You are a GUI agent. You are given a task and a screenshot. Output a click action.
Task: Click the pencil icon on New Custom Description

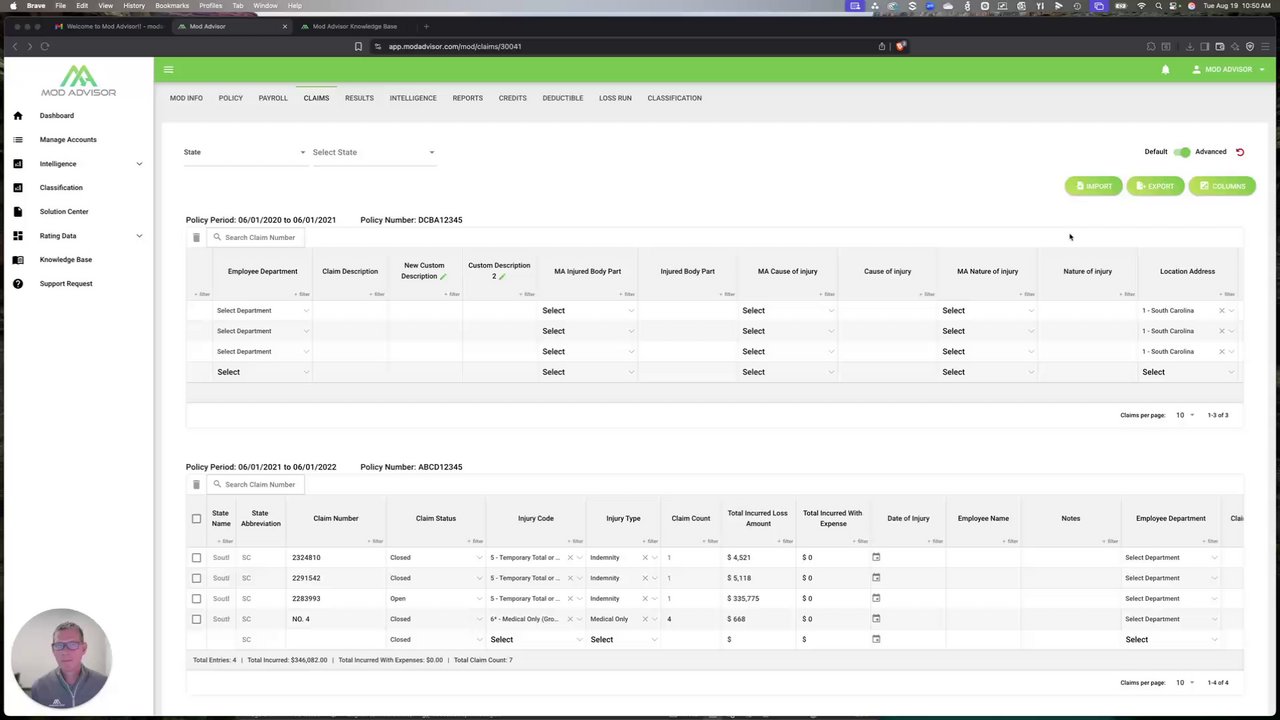[443, 277]
